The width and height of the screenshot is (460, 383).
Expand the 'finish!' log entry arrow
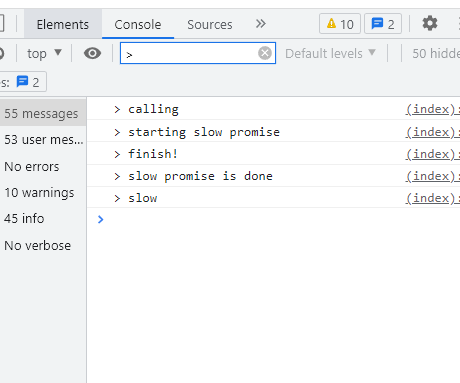117,154
